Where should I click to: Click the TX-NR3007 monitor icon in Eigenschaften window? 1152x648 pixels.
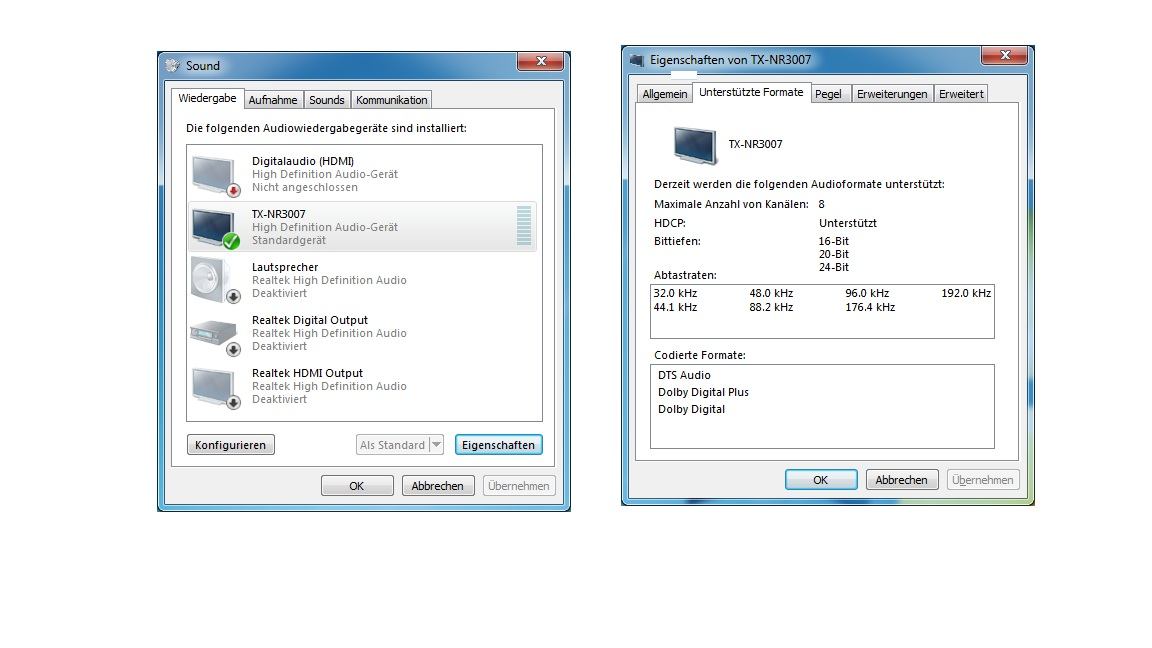(x=694, y=145)
